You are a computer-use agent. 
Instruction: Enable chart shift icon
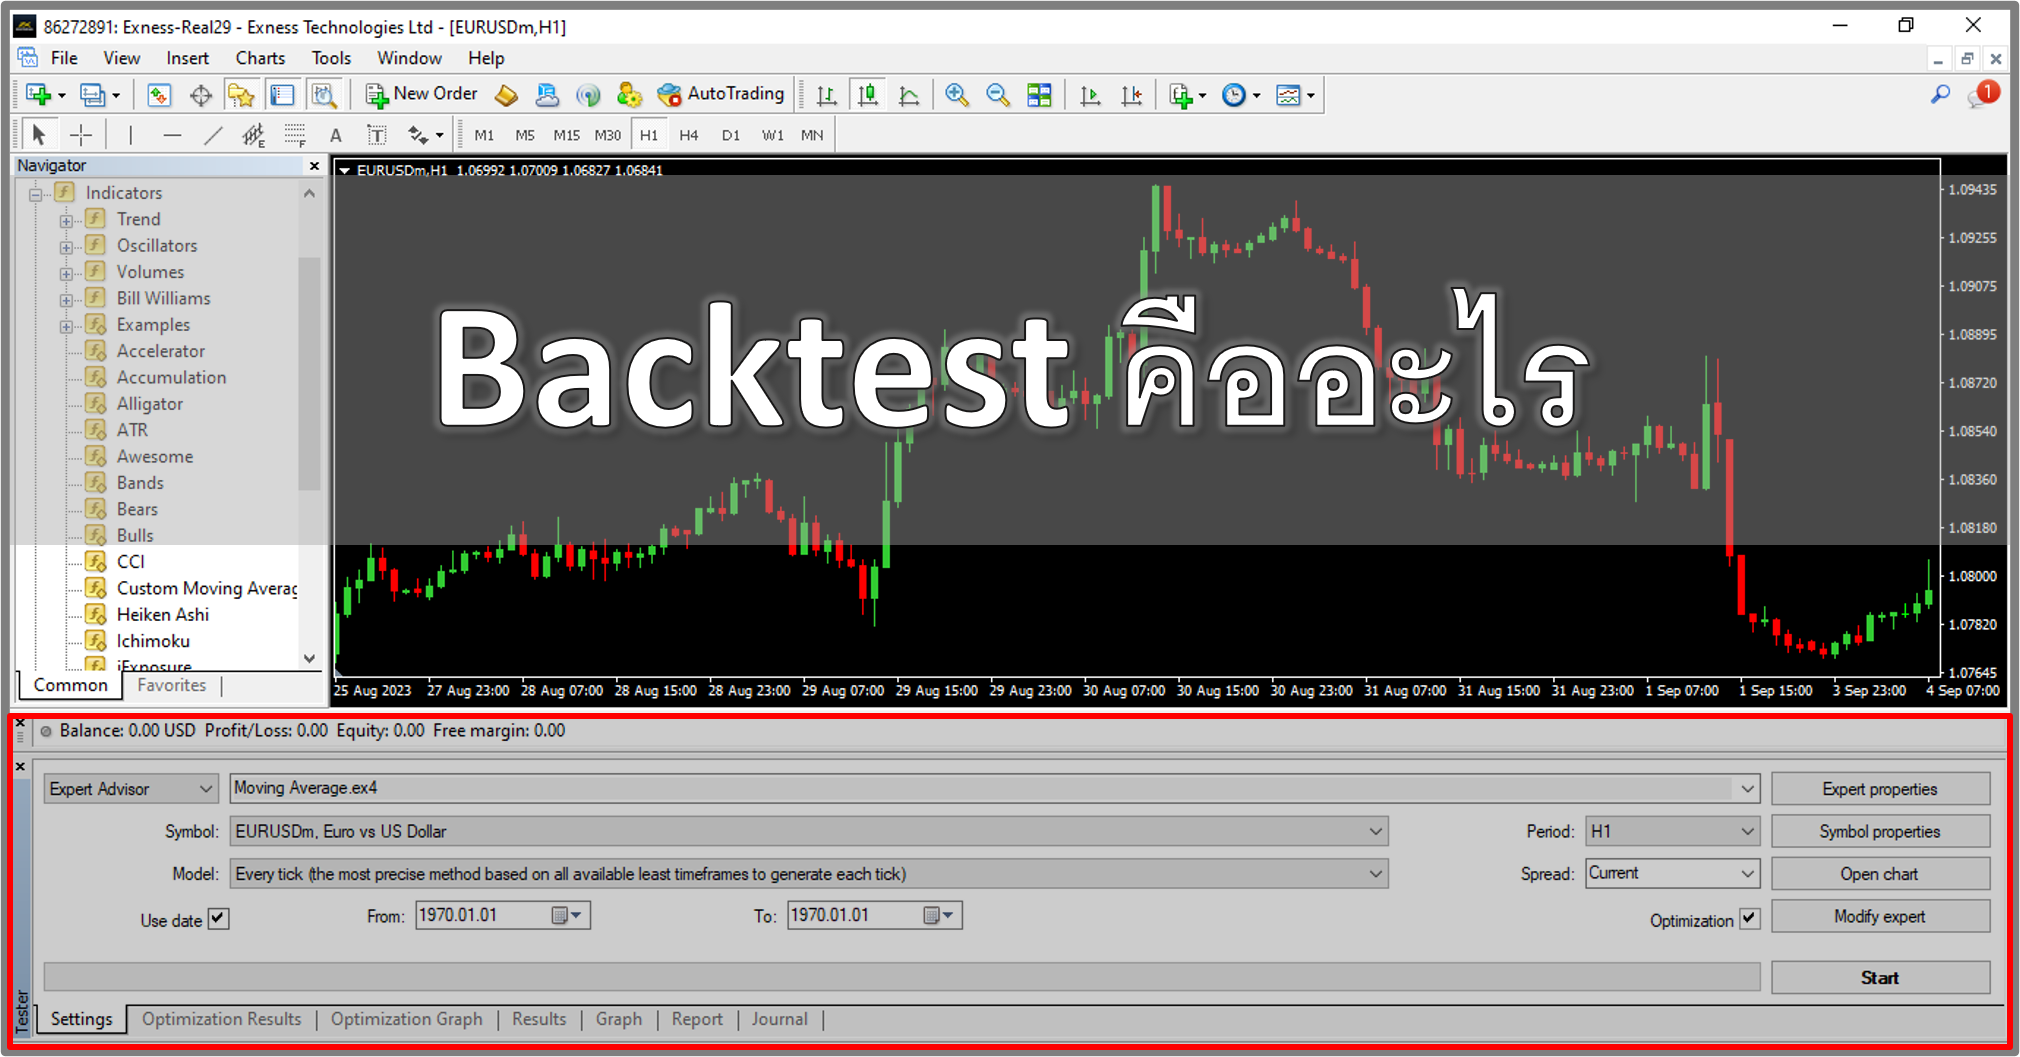pyautogui.click(x=1131, y=95)
